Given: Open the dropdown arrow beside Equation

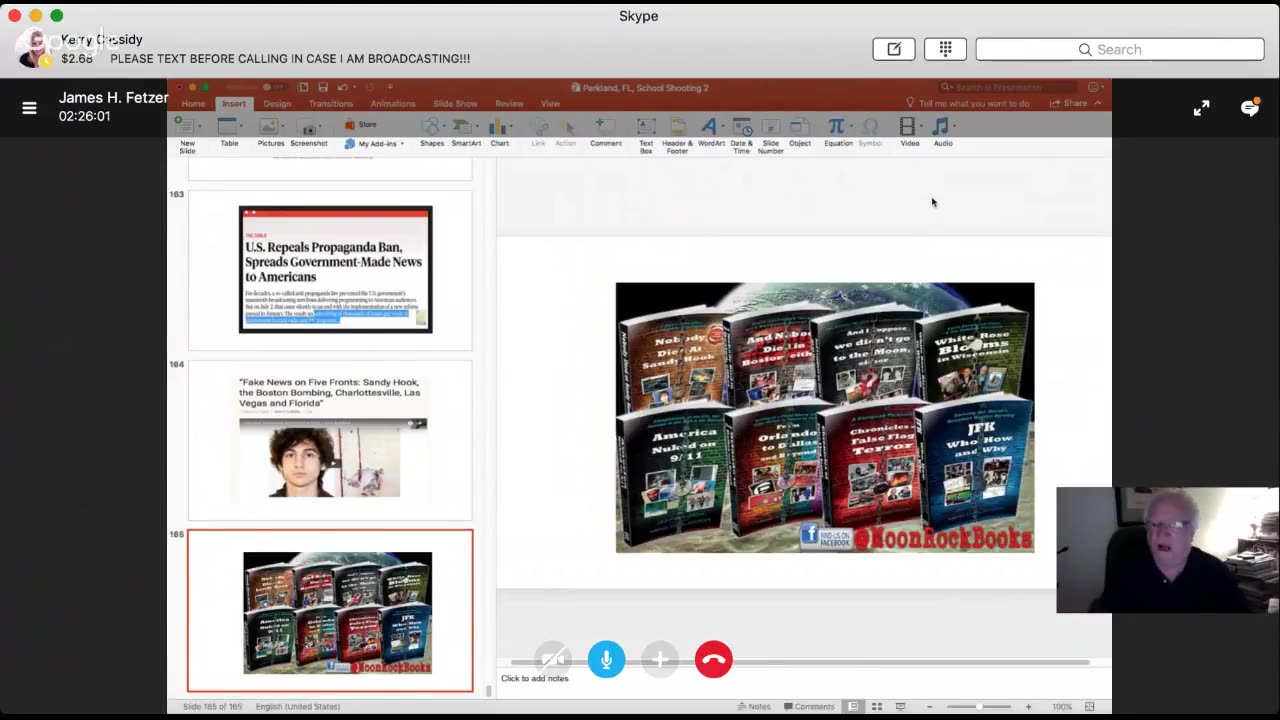Looking at the screenshot, I should [852, 127].
